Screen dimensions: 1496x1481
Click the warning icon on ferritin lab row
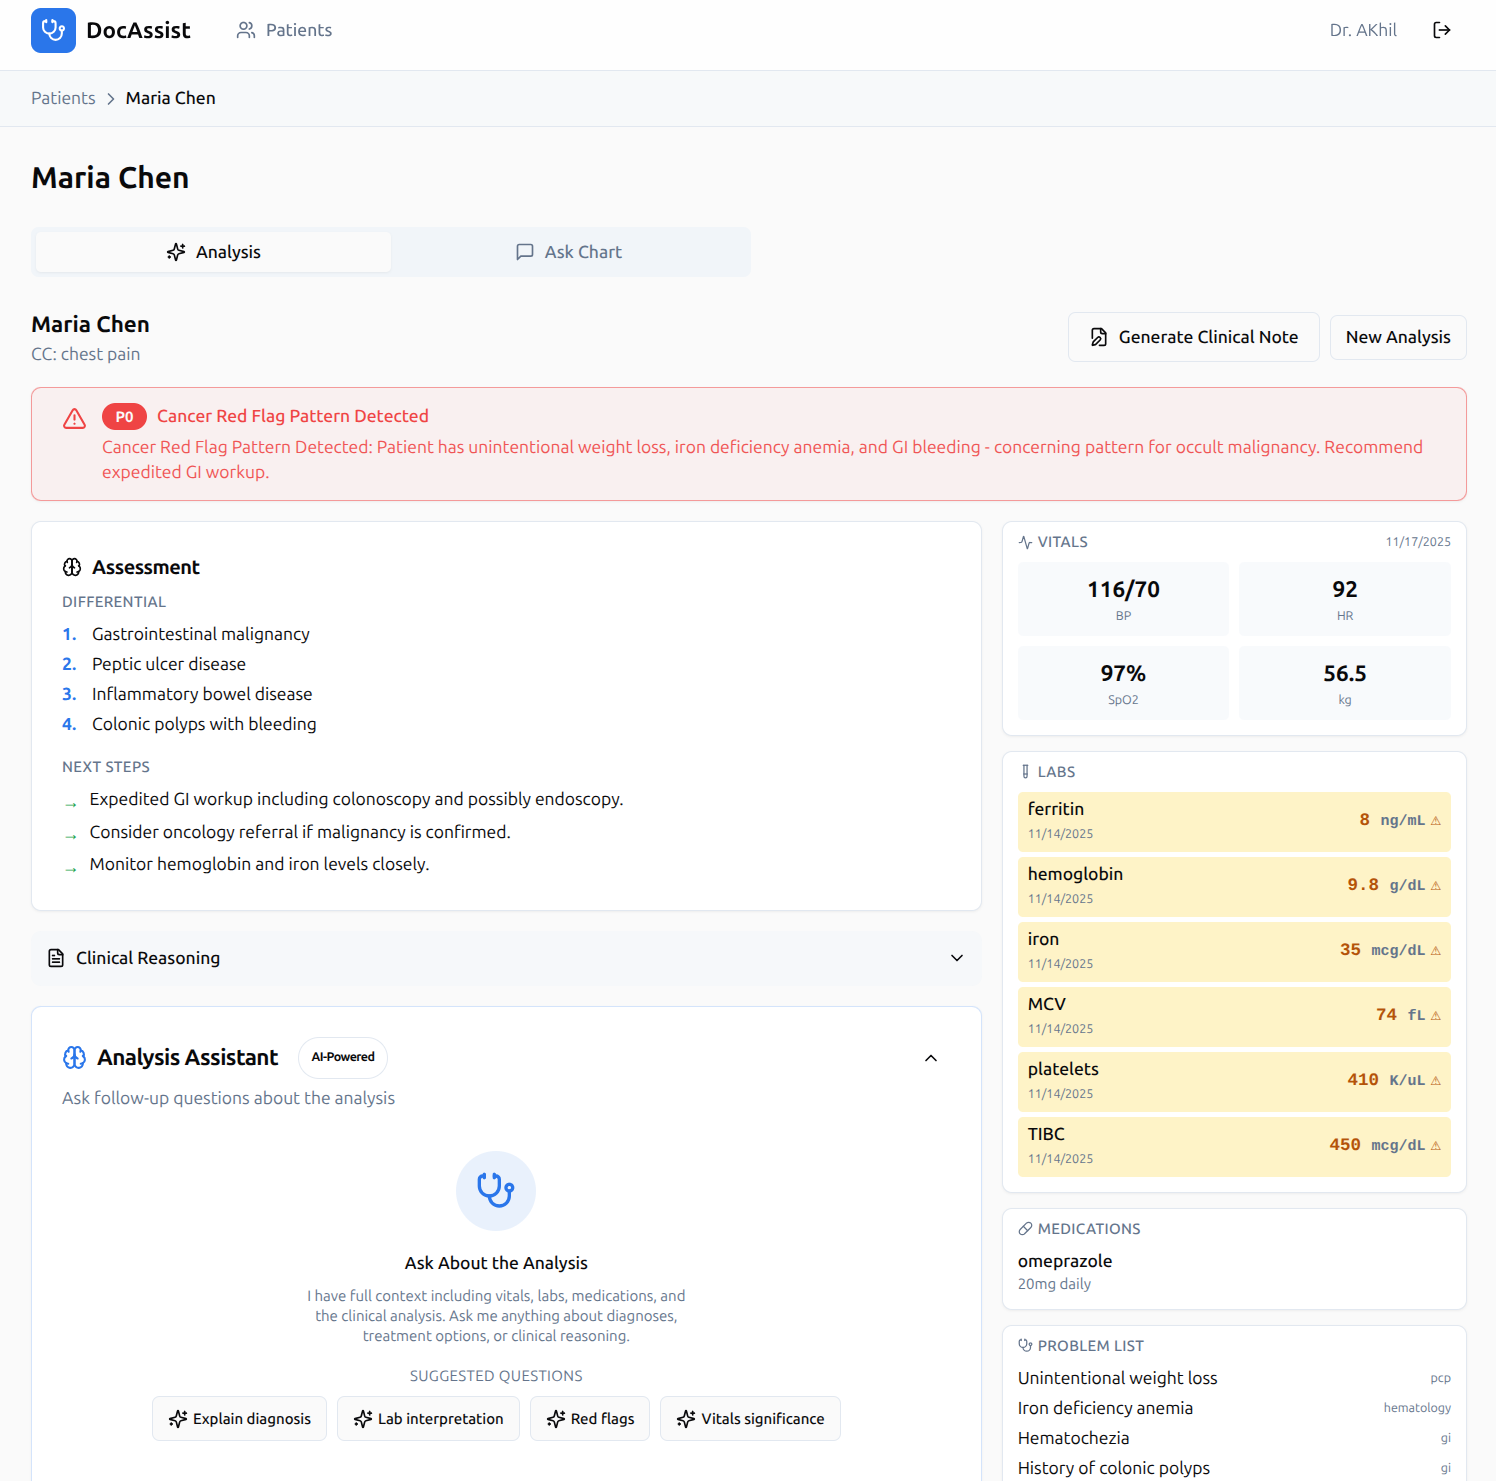[x=1435, y=821]
